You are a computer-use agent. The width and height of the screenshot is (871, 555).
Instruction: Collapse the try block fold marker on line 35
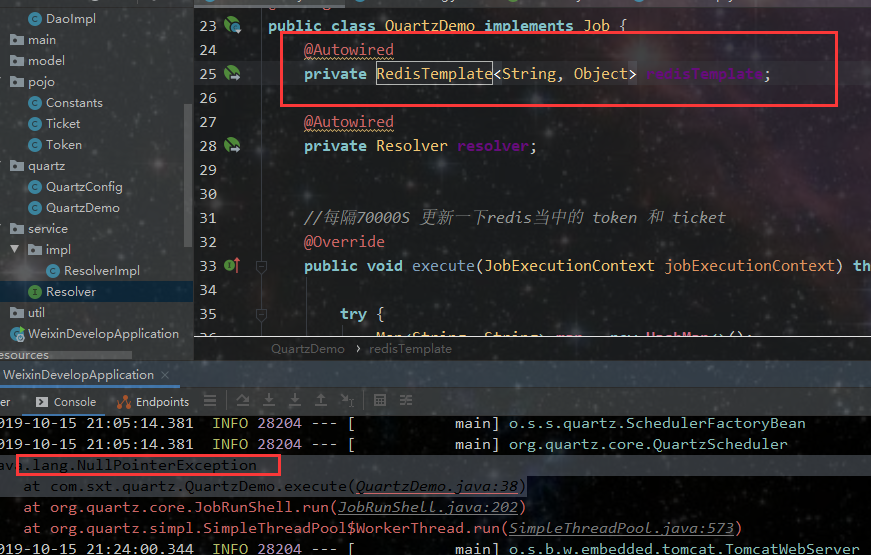(x=261, y=315)
